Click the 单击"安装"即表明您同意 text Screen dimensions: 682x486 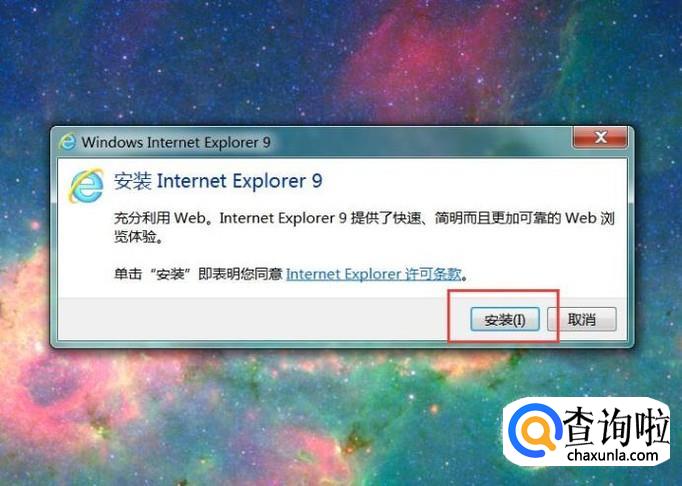click(x=198, y=274)
